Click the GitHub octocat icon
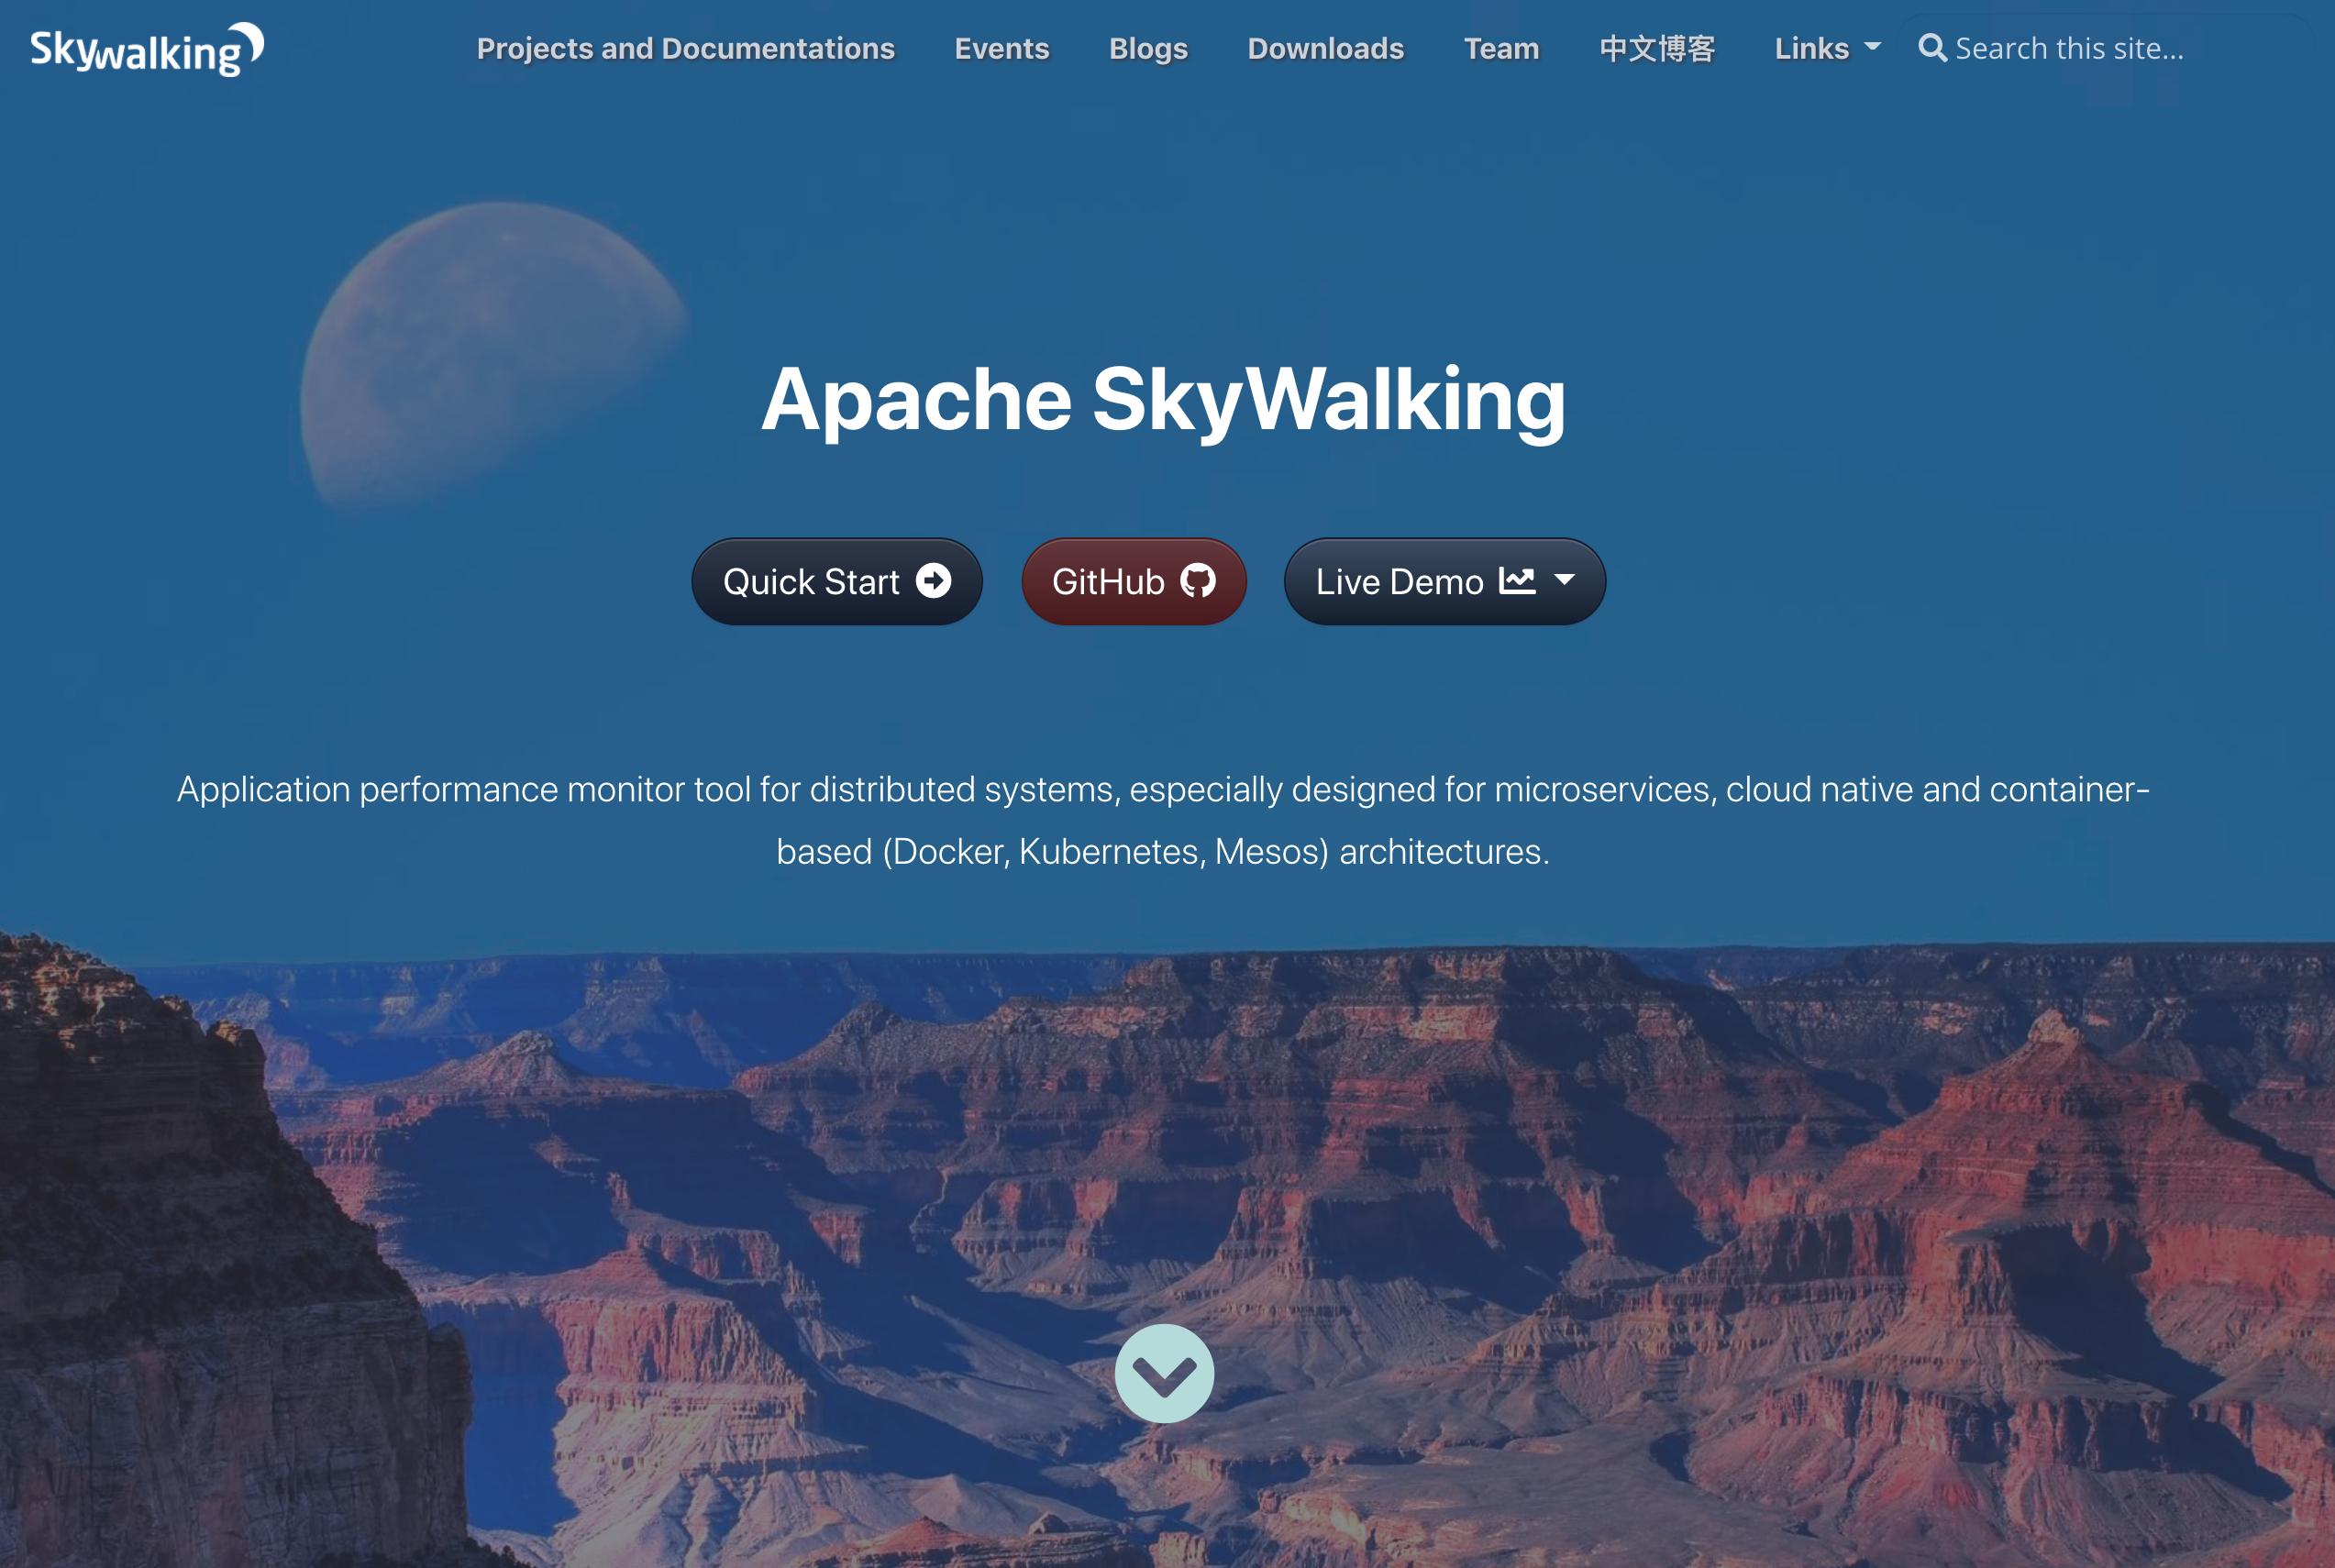 [1198, 581]
